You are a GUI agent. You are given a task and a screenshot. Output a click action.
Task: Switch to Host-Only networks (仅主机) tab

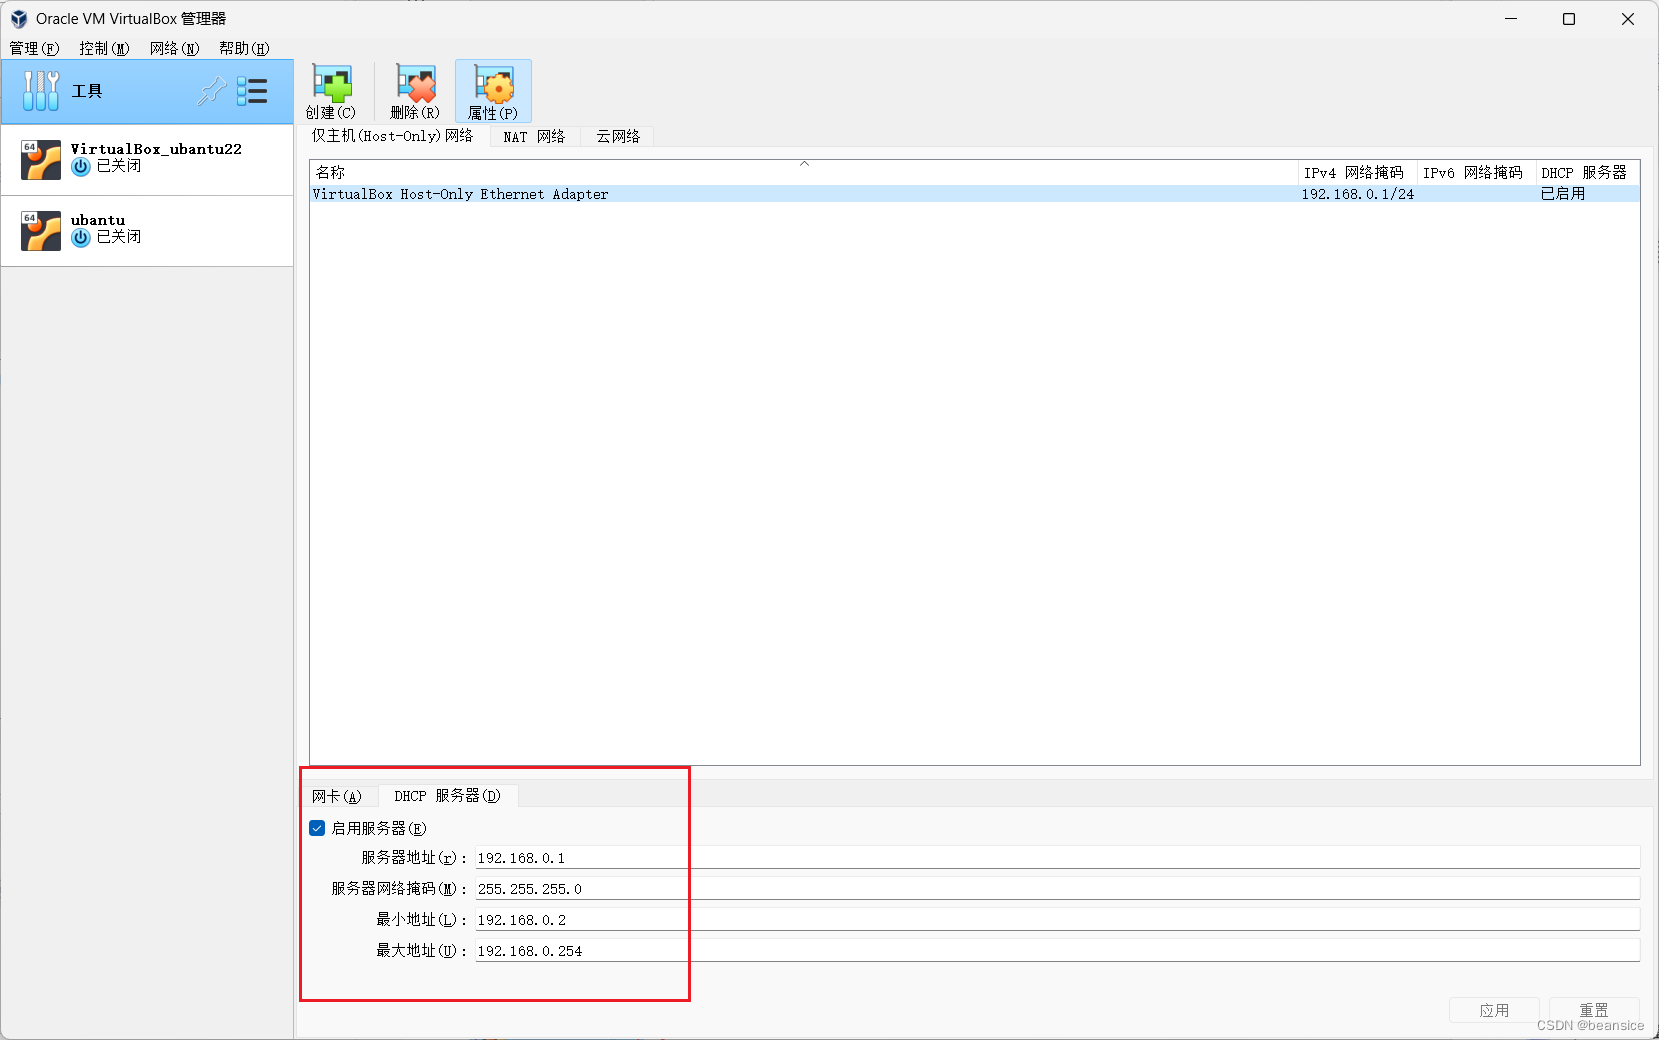click(x=392, y=136)
